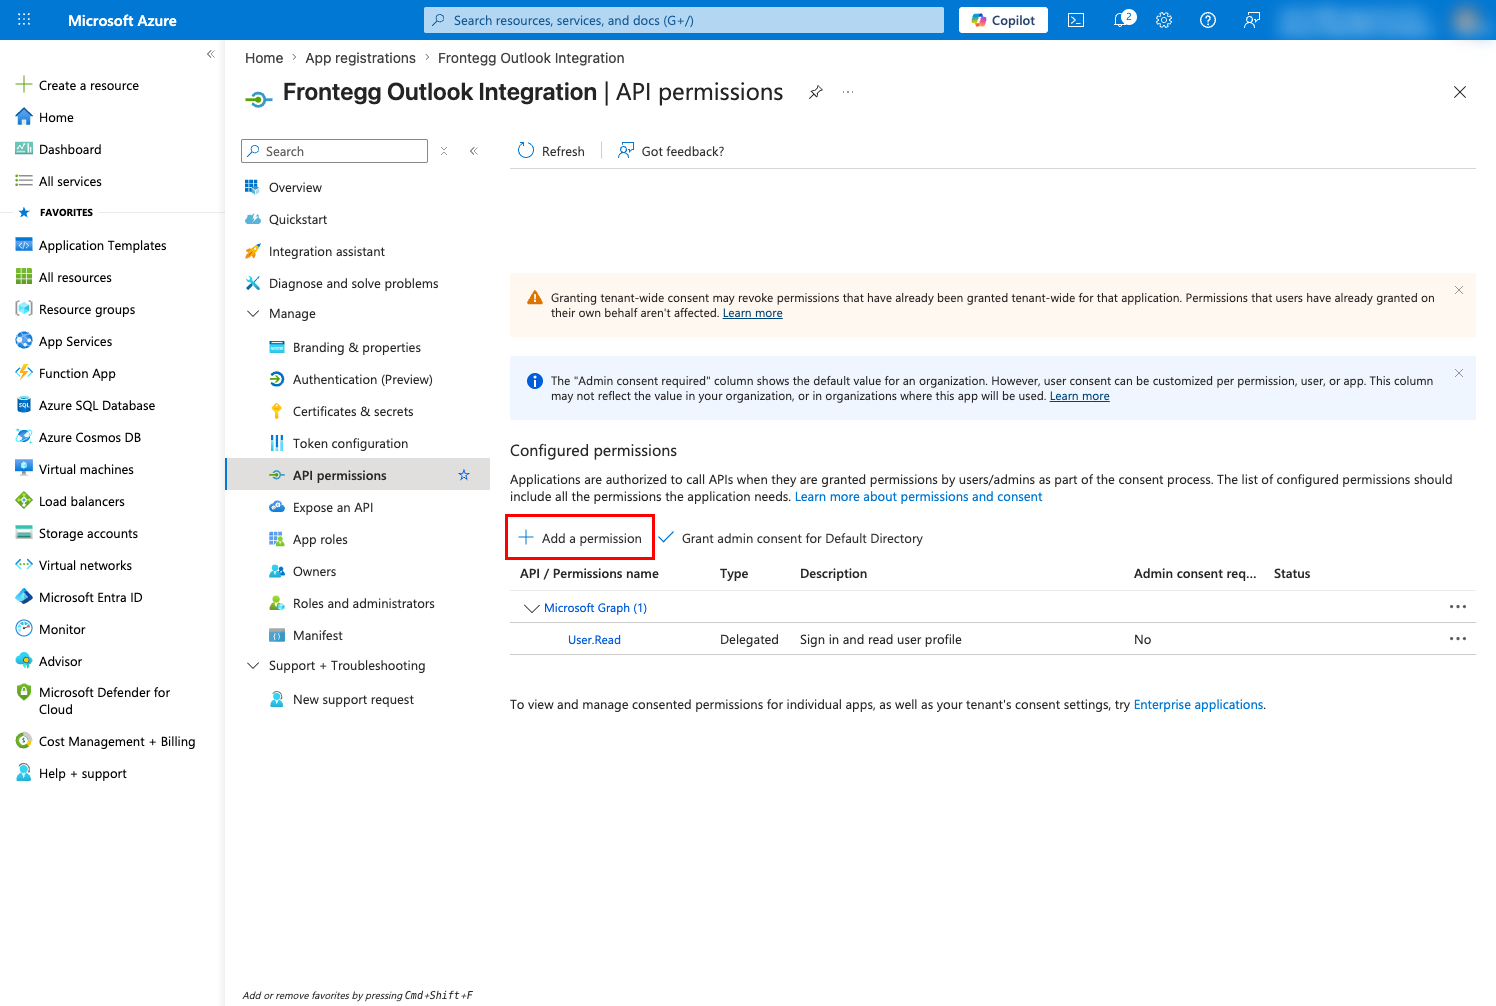Collapse the left portal sidebar
The width and height of the screenshot is (1496, 1006).
210,54
